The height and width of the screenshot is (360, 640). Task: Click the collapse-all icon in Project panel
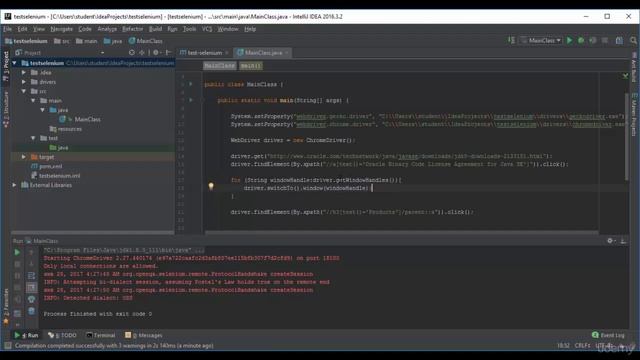tap(142, 53)
